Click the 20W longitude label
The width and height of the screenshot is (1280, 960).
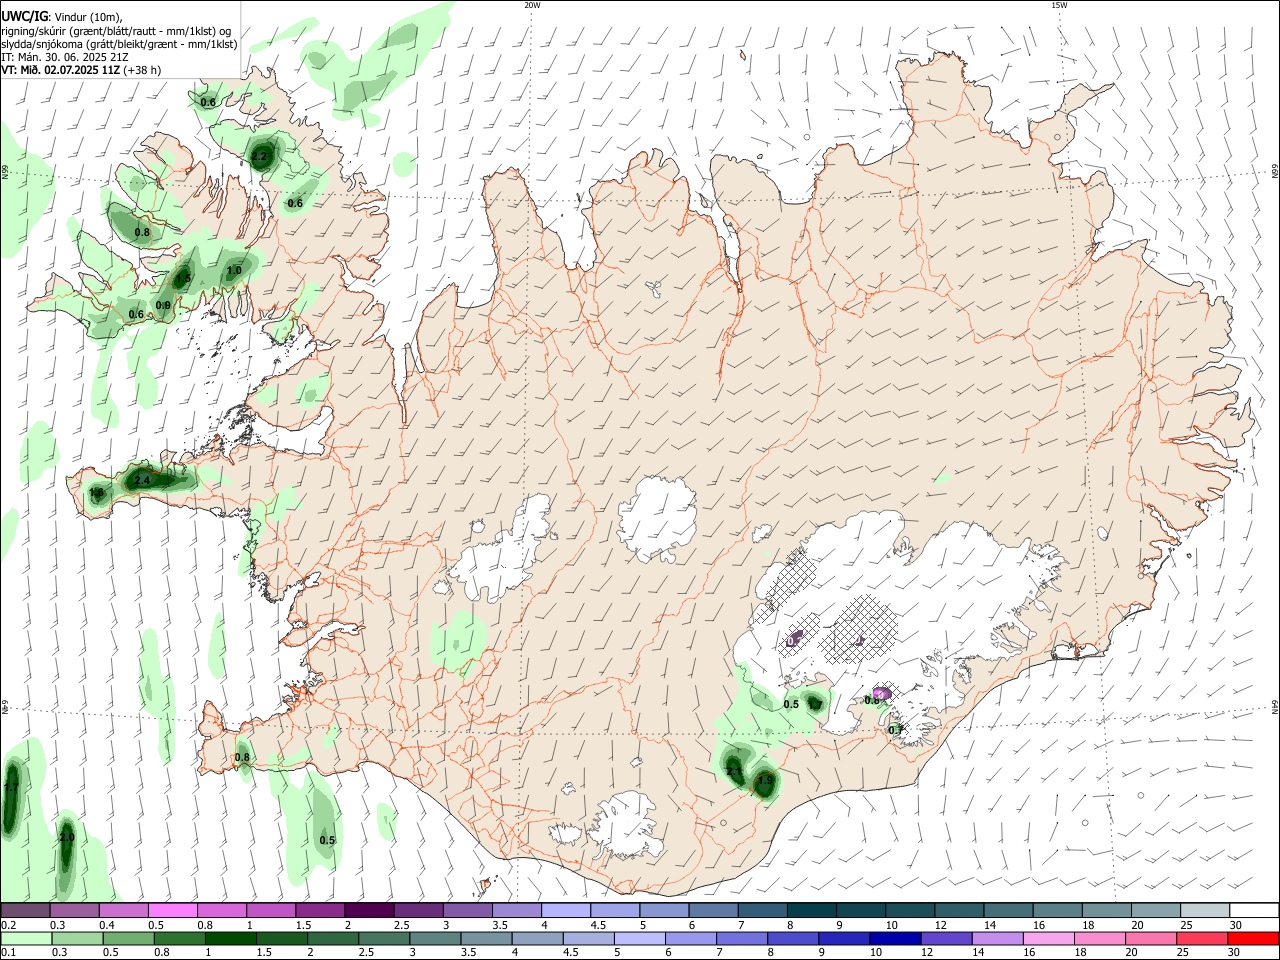(532, 5)
